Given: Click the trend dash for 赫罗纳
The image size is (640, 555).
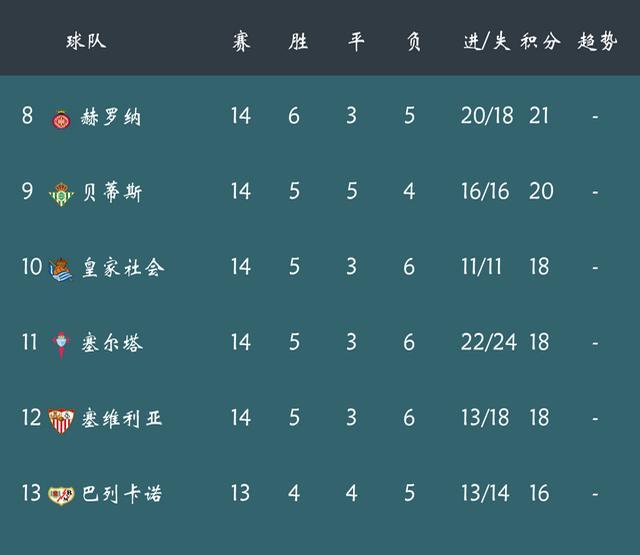Looking at the screenshot, I should pyautogui.click(x=596, y=117).
